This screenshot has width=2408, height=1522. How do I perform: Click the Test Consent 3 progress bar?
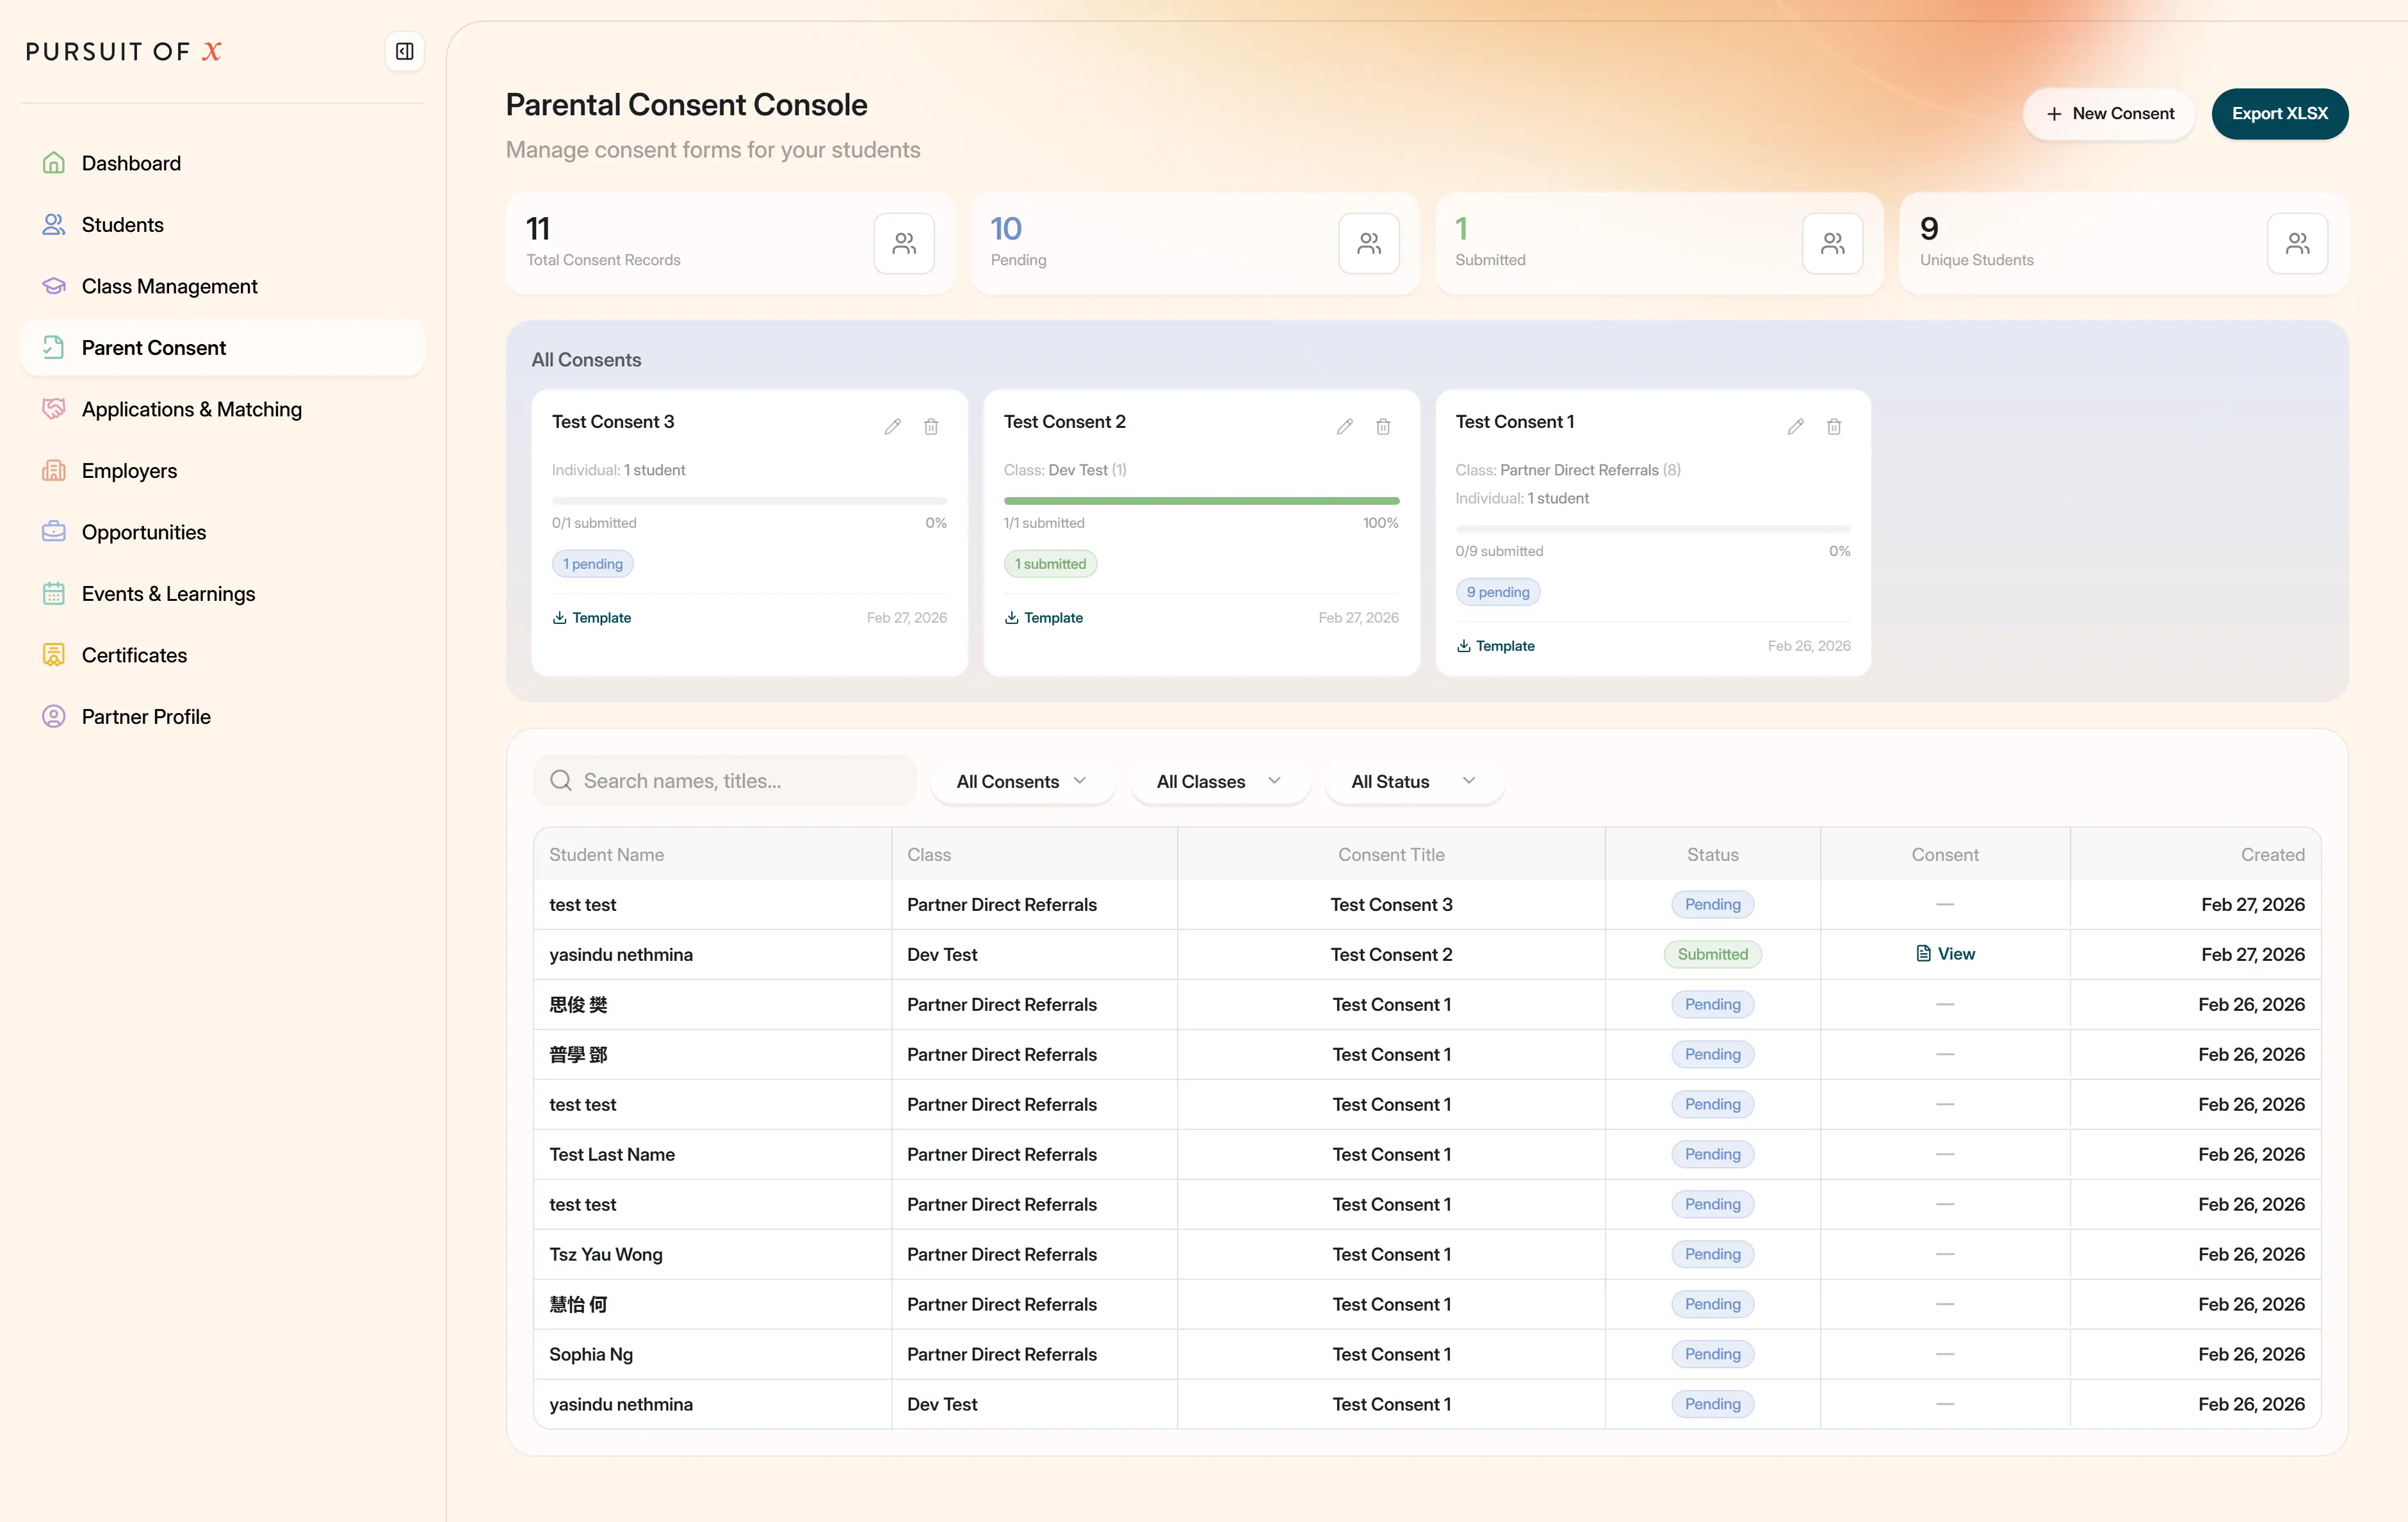(749, 500)
